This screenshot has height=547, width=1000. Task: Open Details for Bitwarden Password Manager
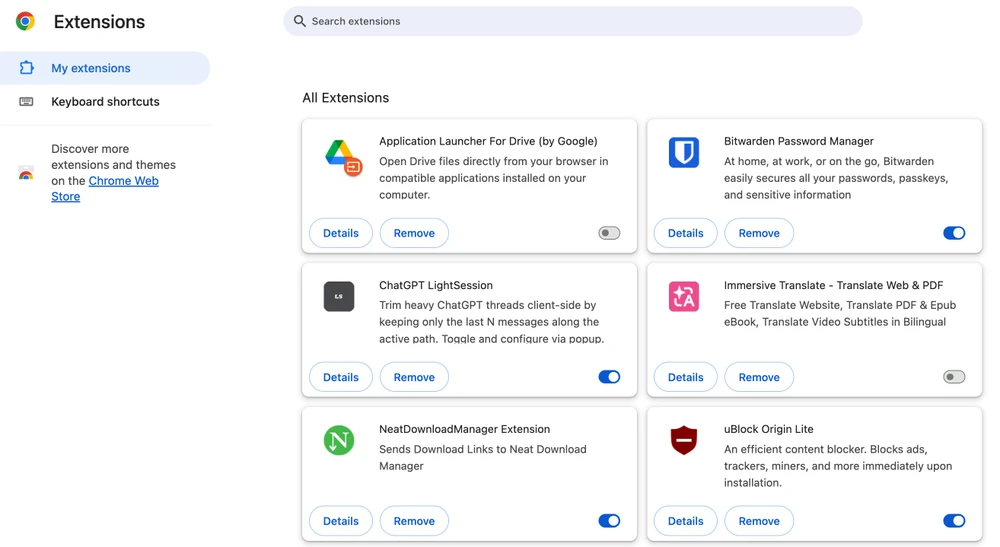685,233
